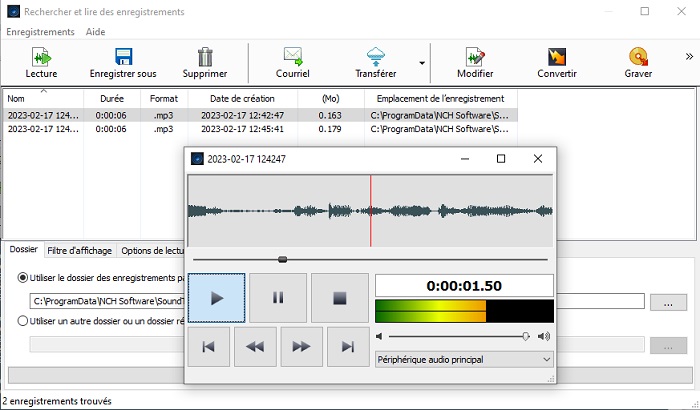Fast forward the recording
The height and width of the screenshot is (410, 700).
(301, 347)
